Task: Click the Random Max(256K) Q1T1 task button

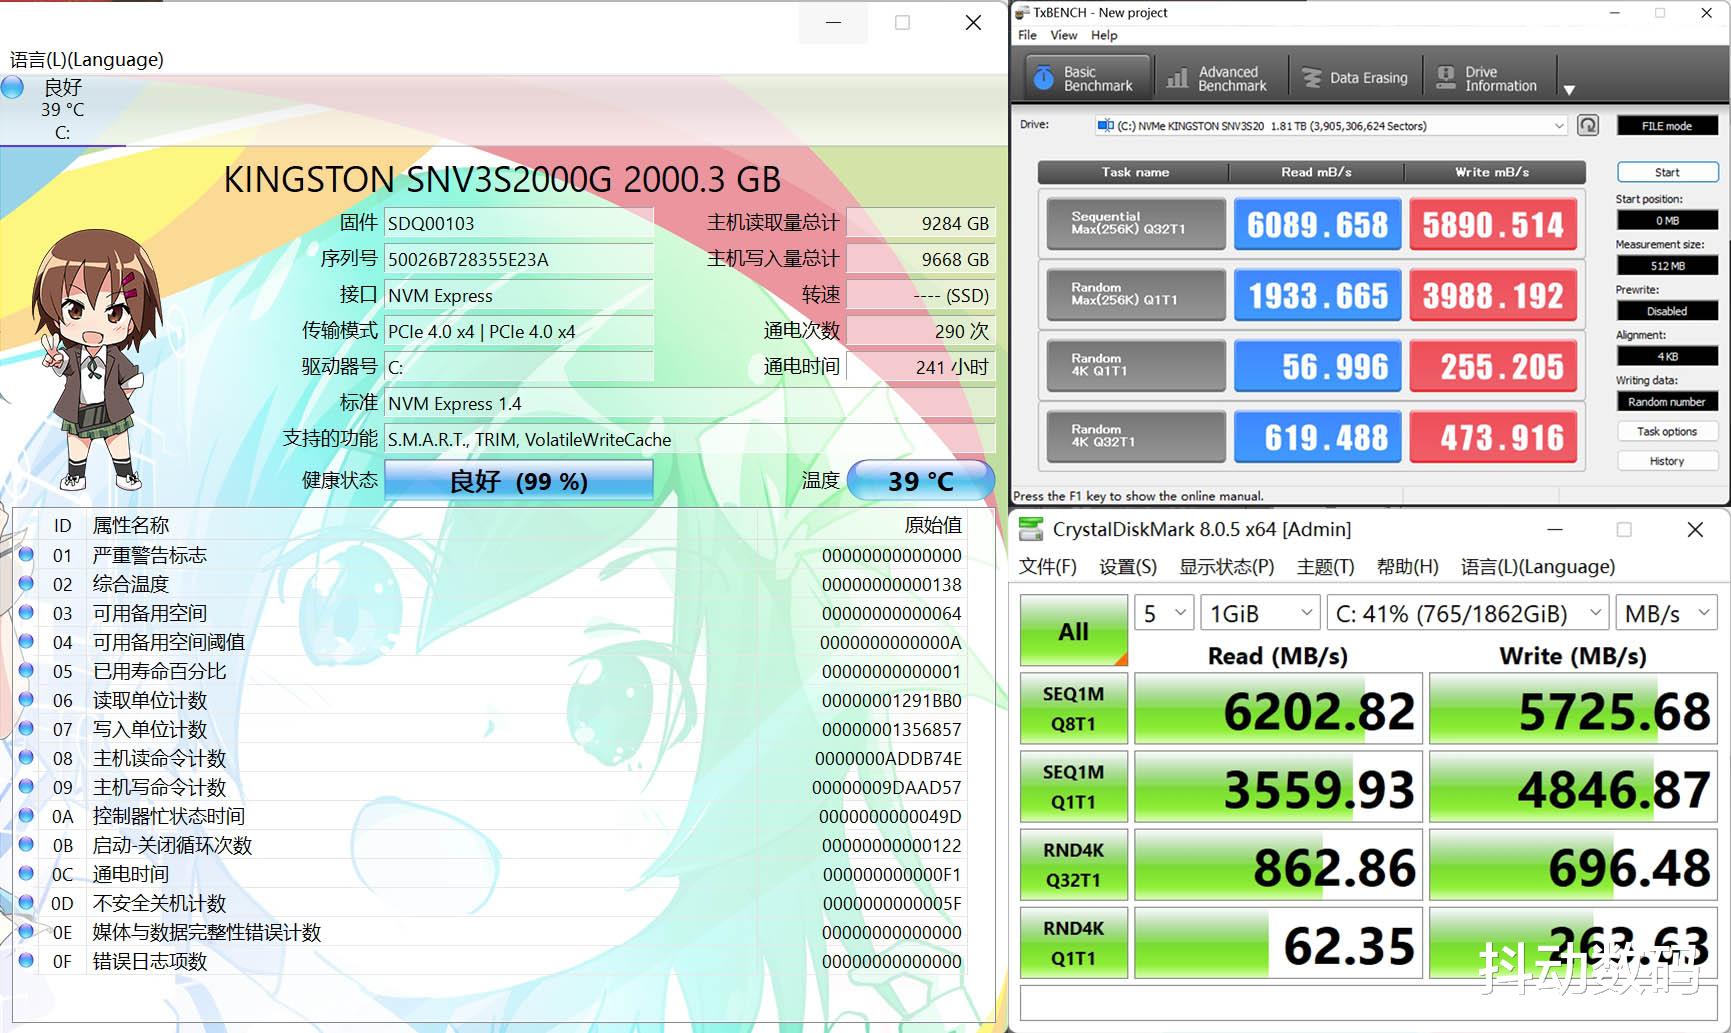Action: pyautogui.click(x=1136, y=294)
